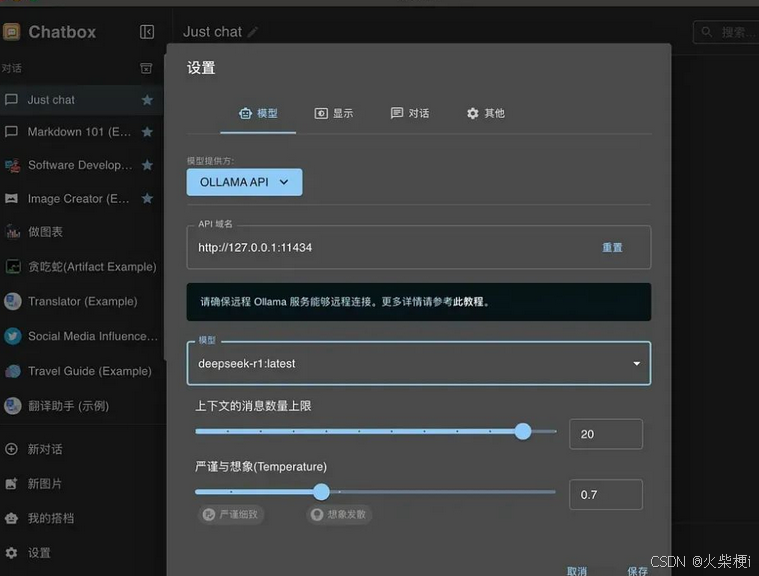Create a new image with 新图片

point(81,484)
